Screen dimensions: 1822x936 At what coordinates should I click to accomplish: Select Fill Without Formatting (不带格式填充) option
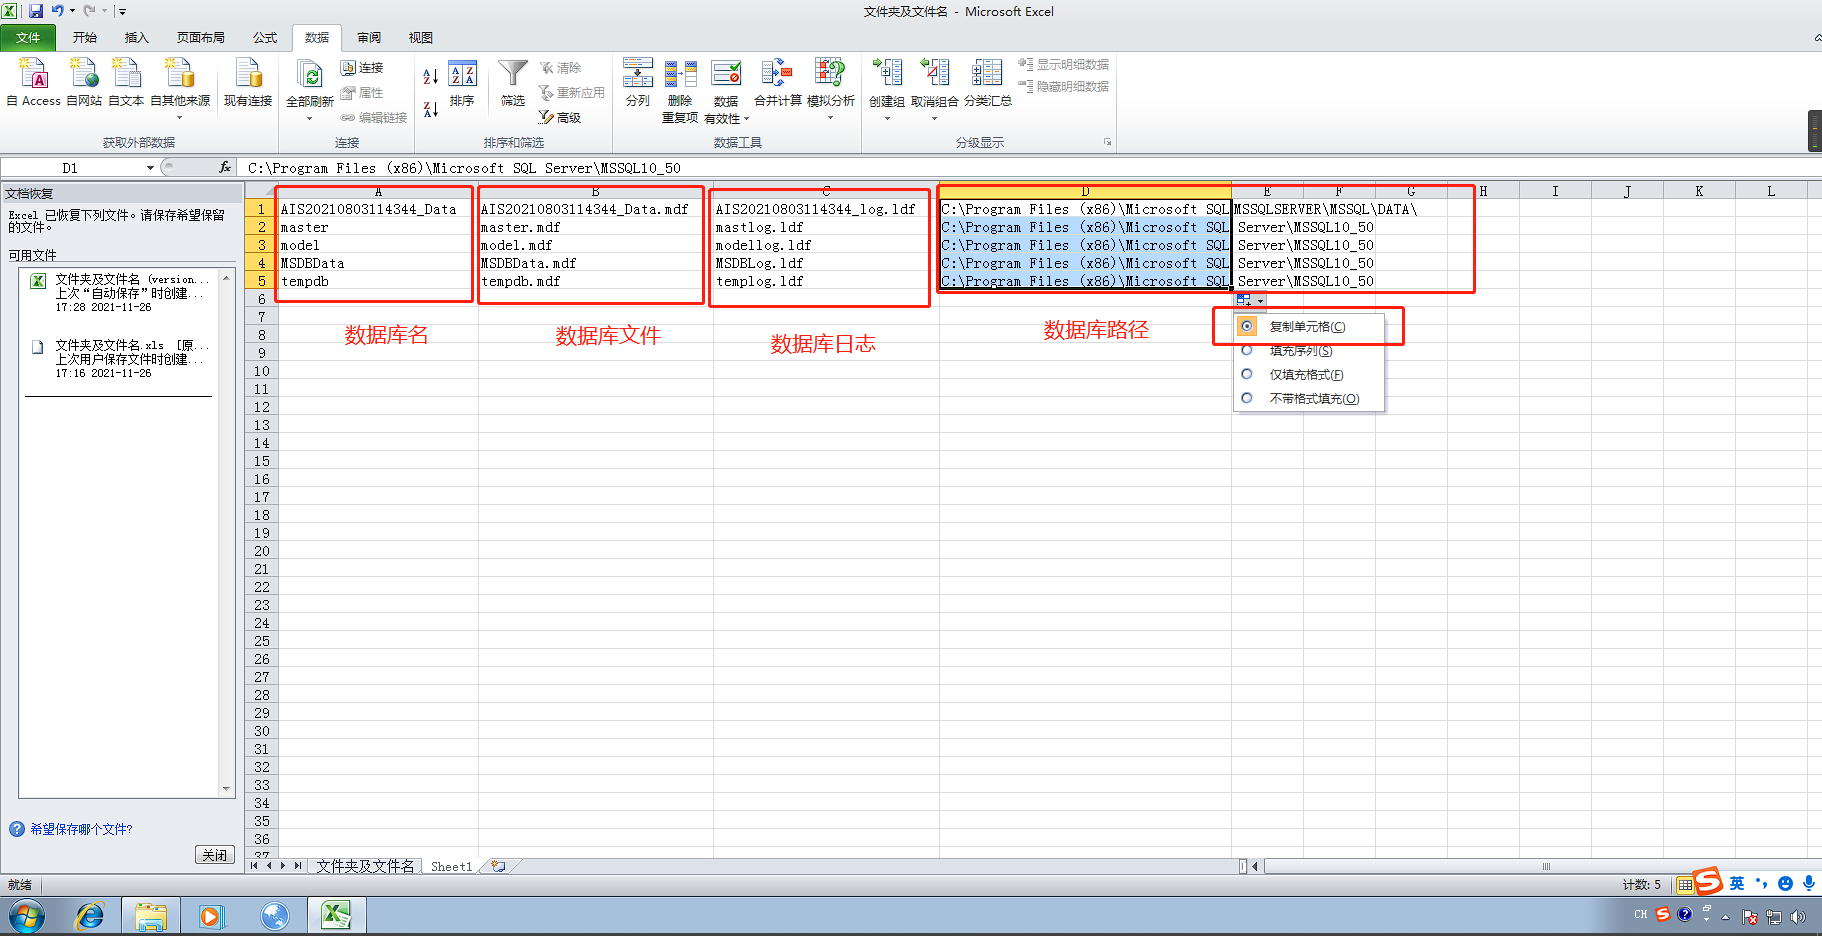point(1247,398)
